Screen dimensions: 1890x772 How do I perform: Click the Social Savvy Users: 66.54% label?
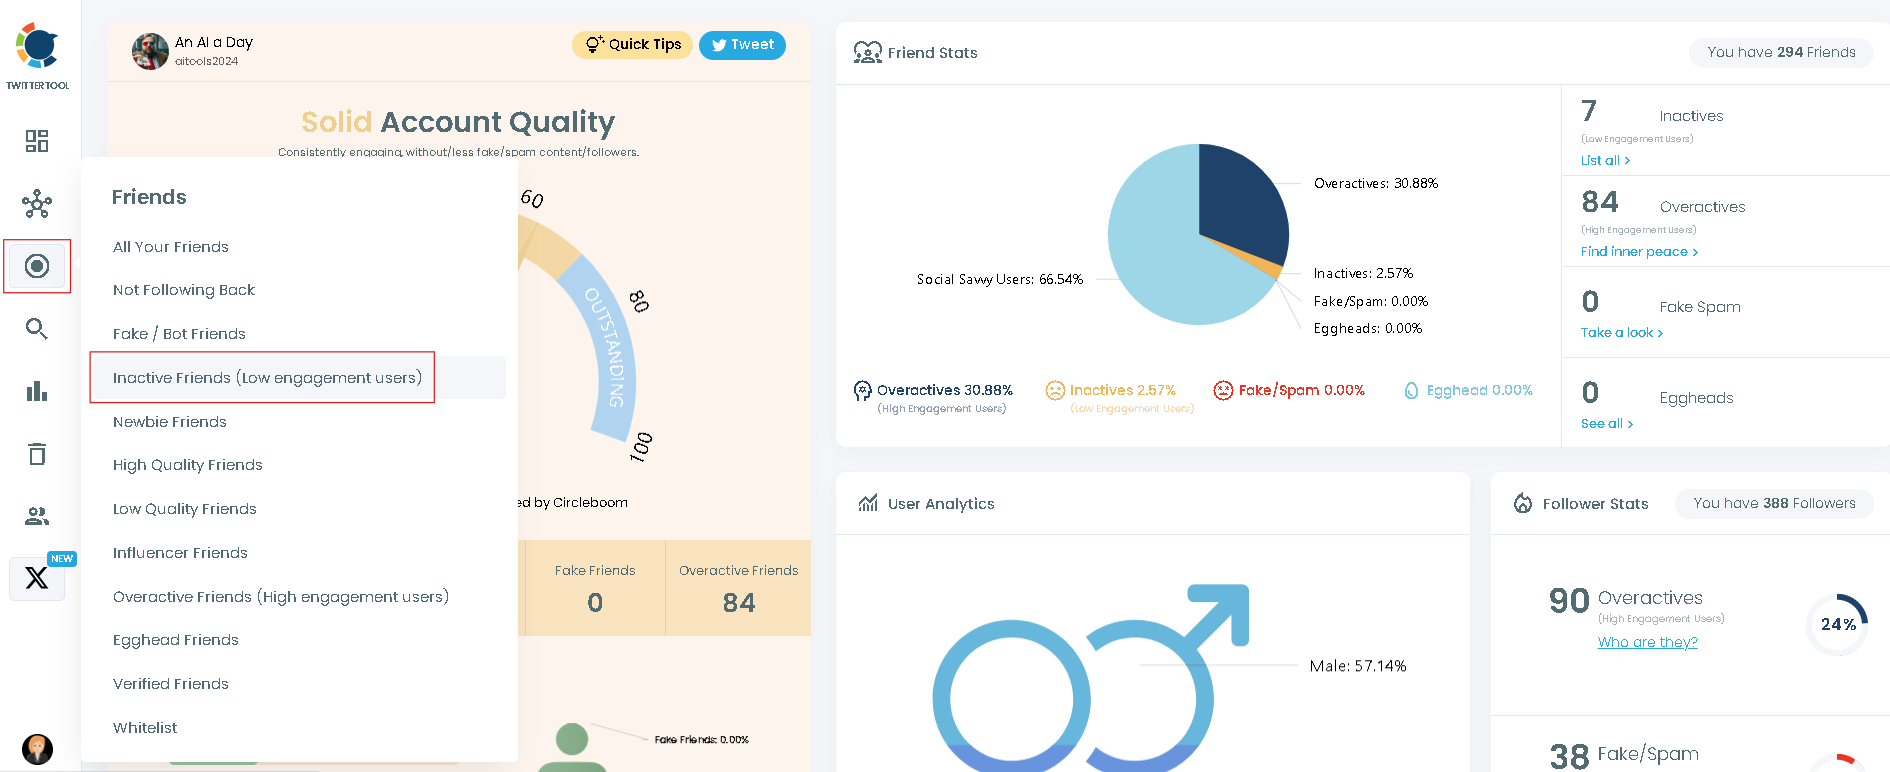pyautogui.click(x=1000, y=279)
